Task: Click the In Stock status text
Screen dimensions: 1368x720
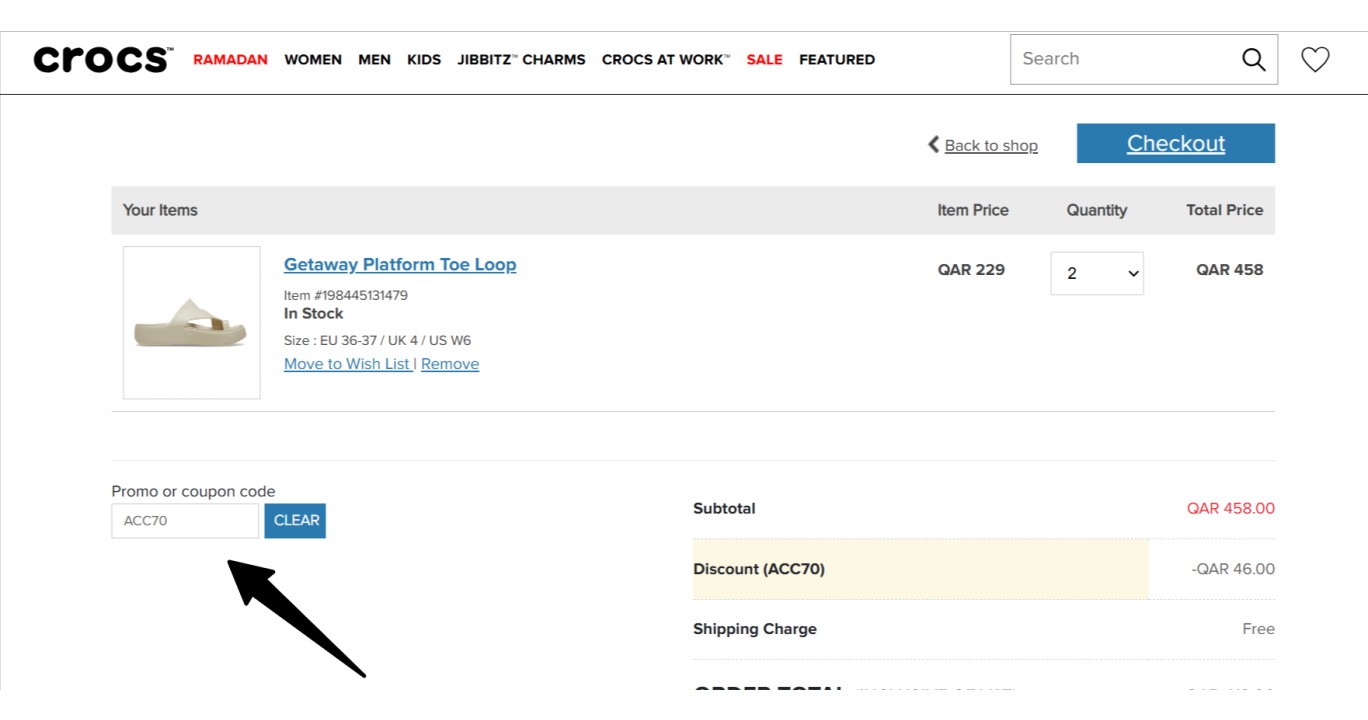Action: [314, 313]
